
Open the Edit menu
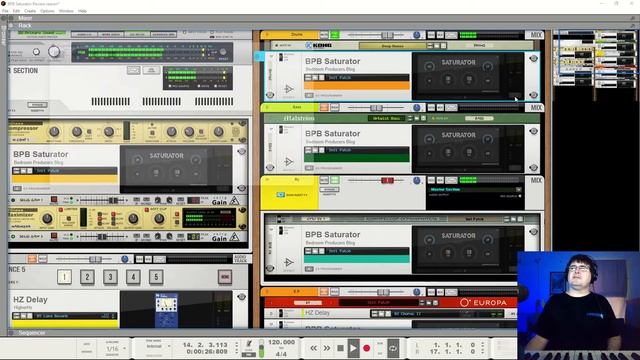pos(16,11)
